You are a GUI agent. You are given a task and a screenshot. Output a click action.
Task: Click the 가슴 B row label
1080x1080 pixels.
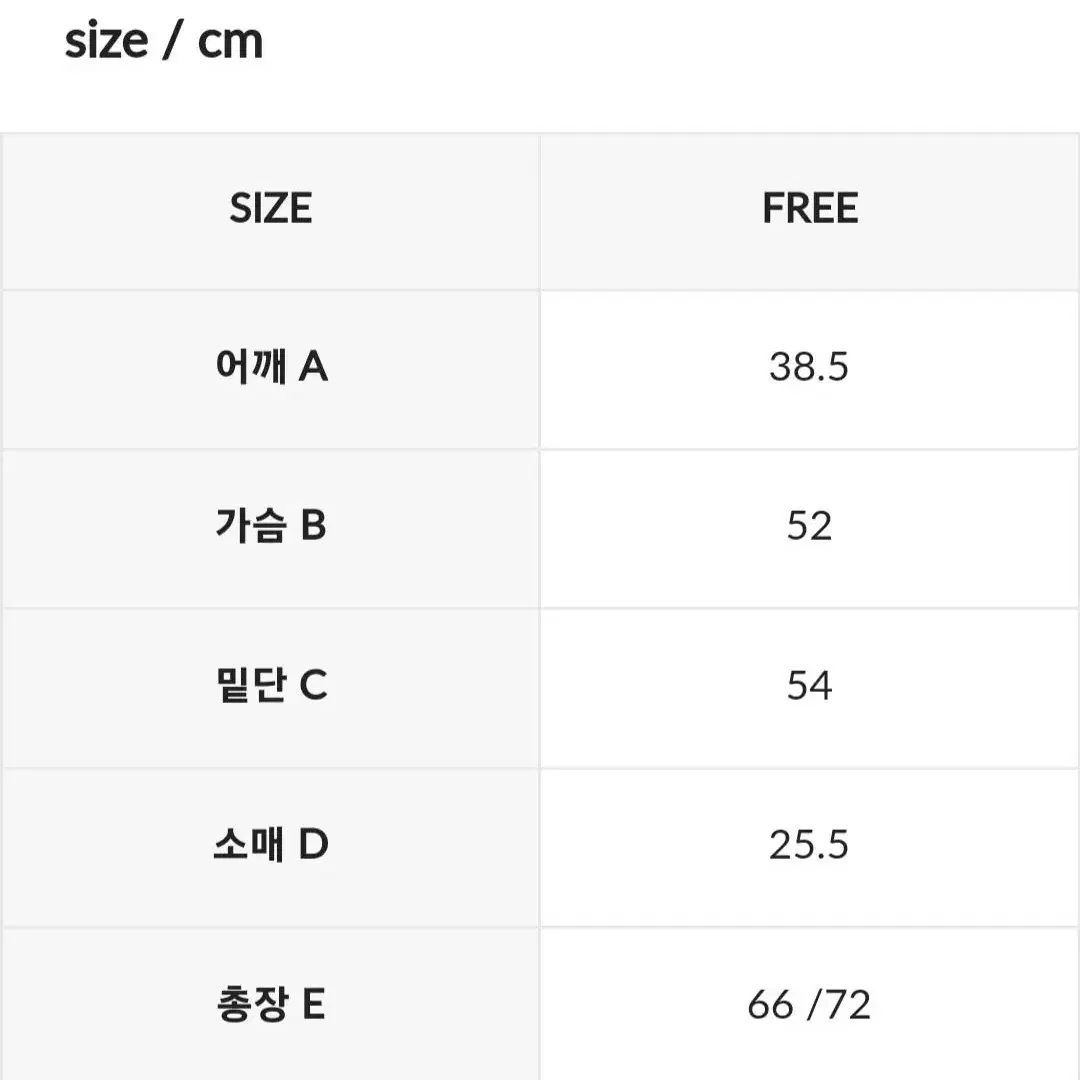[x=271, y=525]
